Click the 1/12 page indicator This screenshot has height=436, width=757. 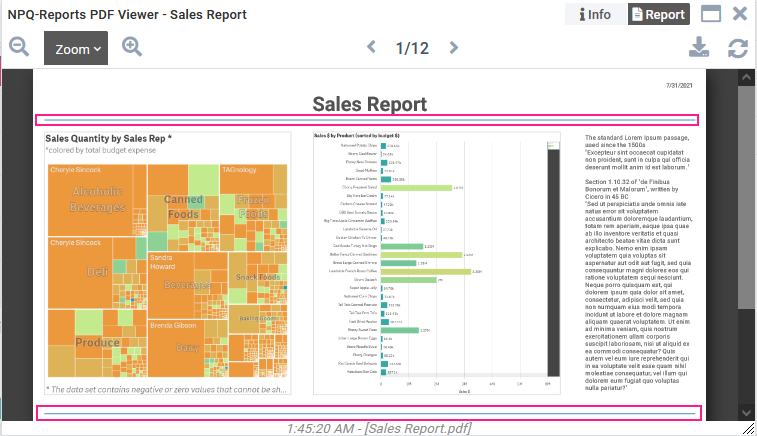coord(412,48)
